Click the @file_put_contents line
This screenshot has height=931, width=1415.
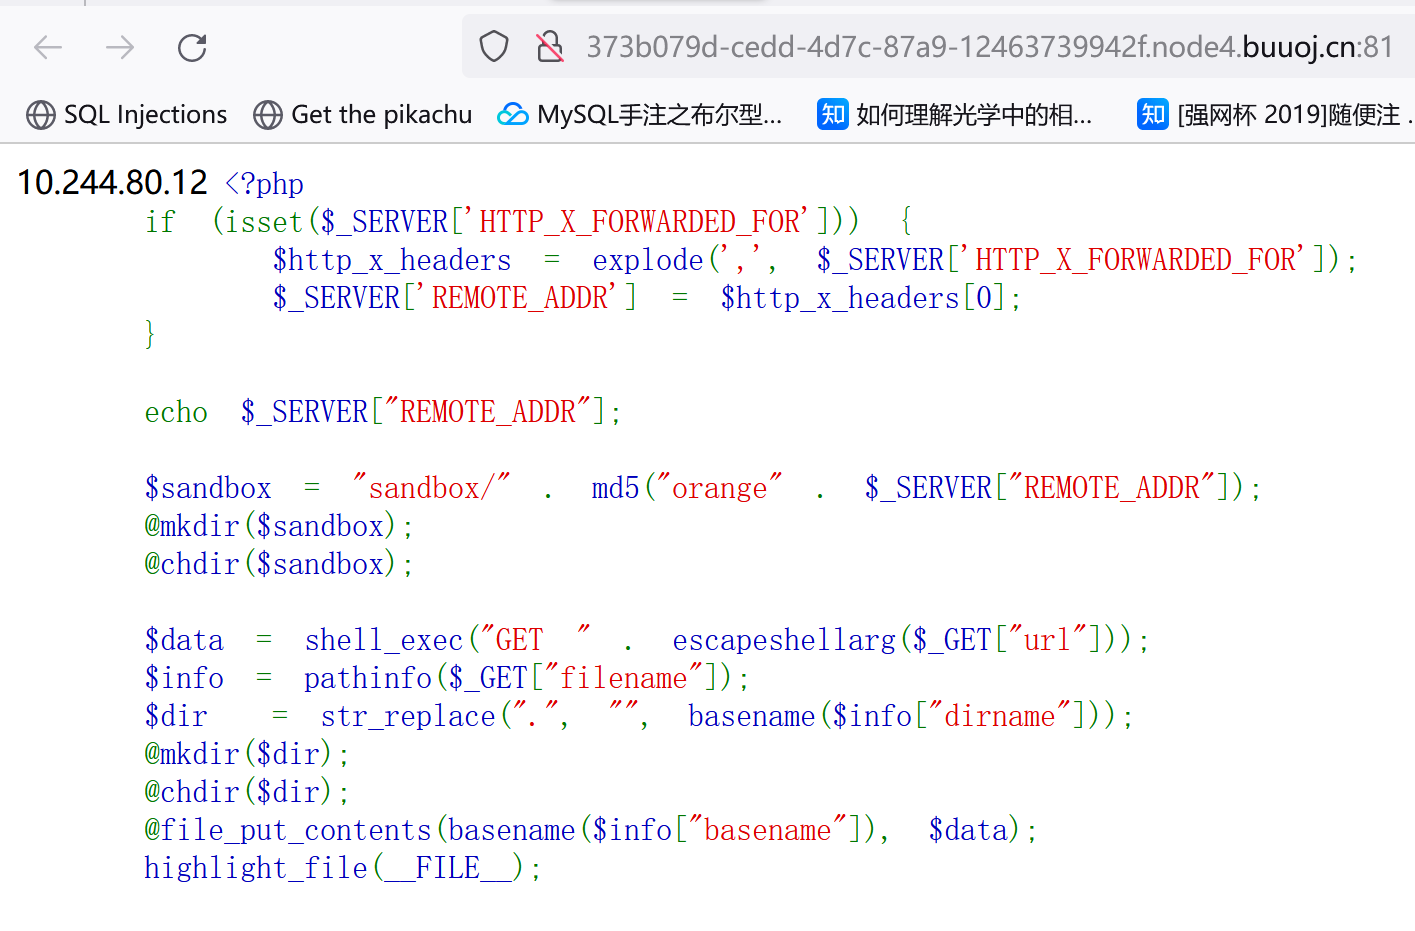click(591, 830)
